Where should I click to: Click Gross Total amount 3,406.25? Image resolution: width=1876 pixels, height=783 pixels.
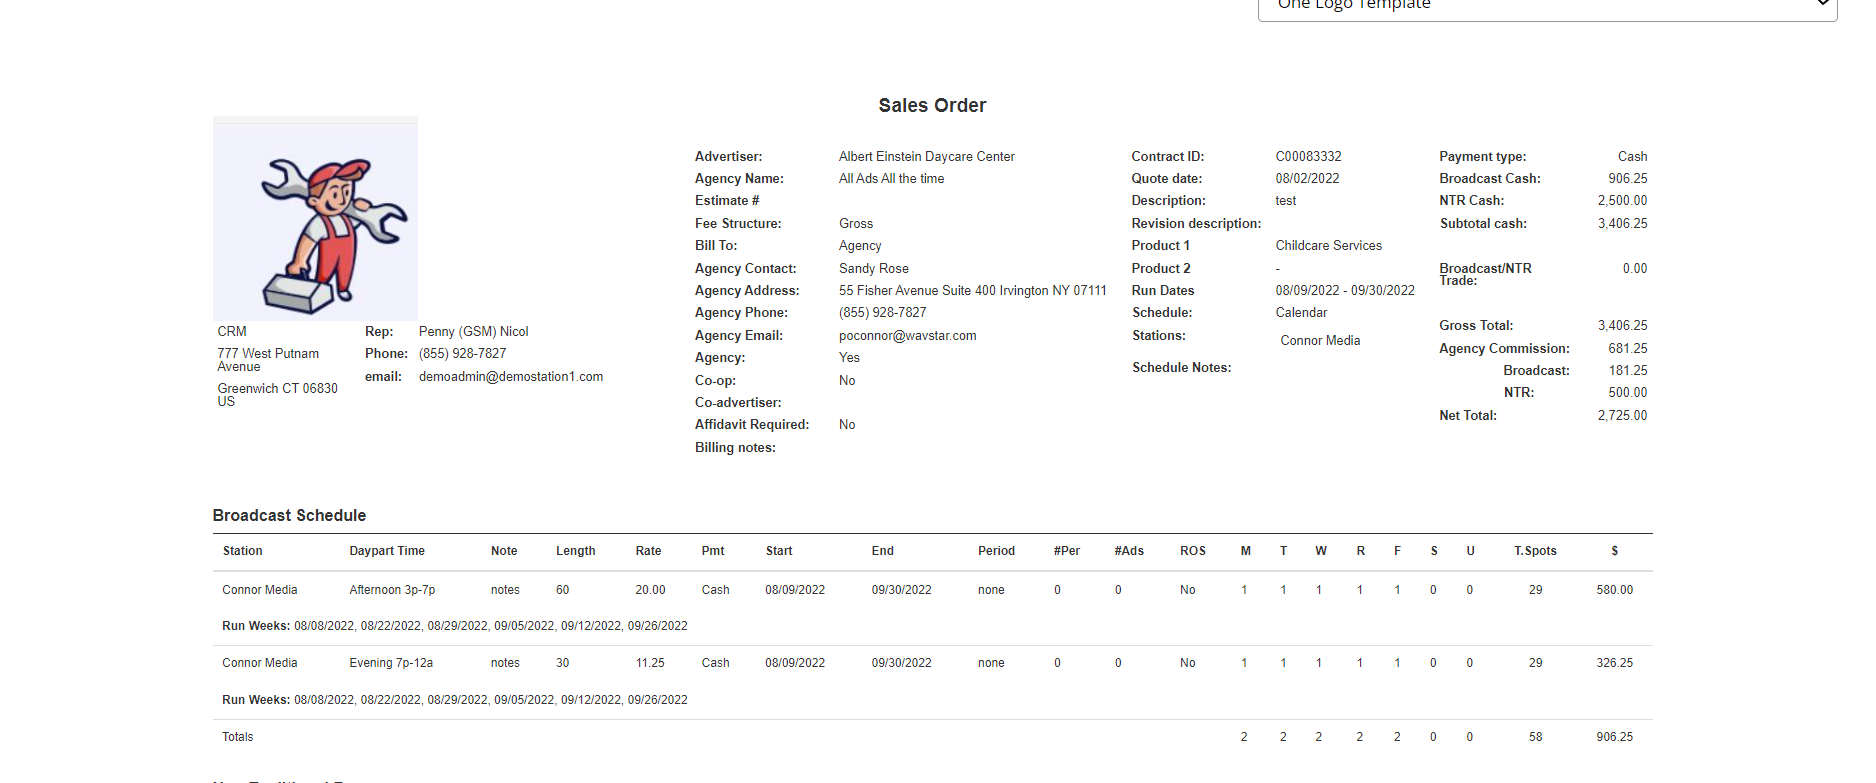click(x=1622, y=326)
